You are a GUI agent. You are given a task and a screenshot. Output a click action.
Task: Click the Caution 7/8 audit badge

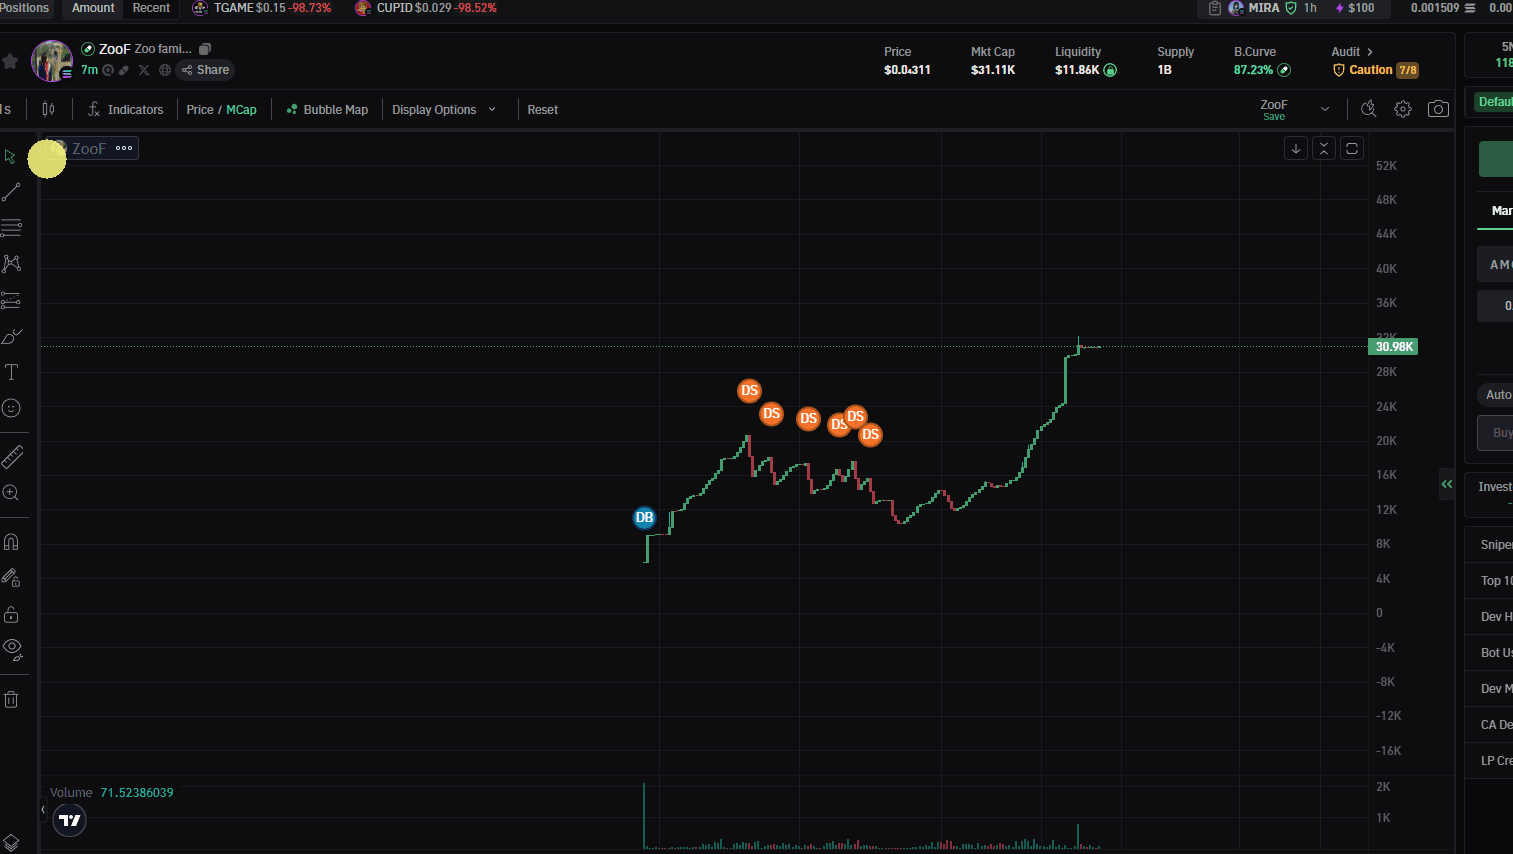(1376, 70)
